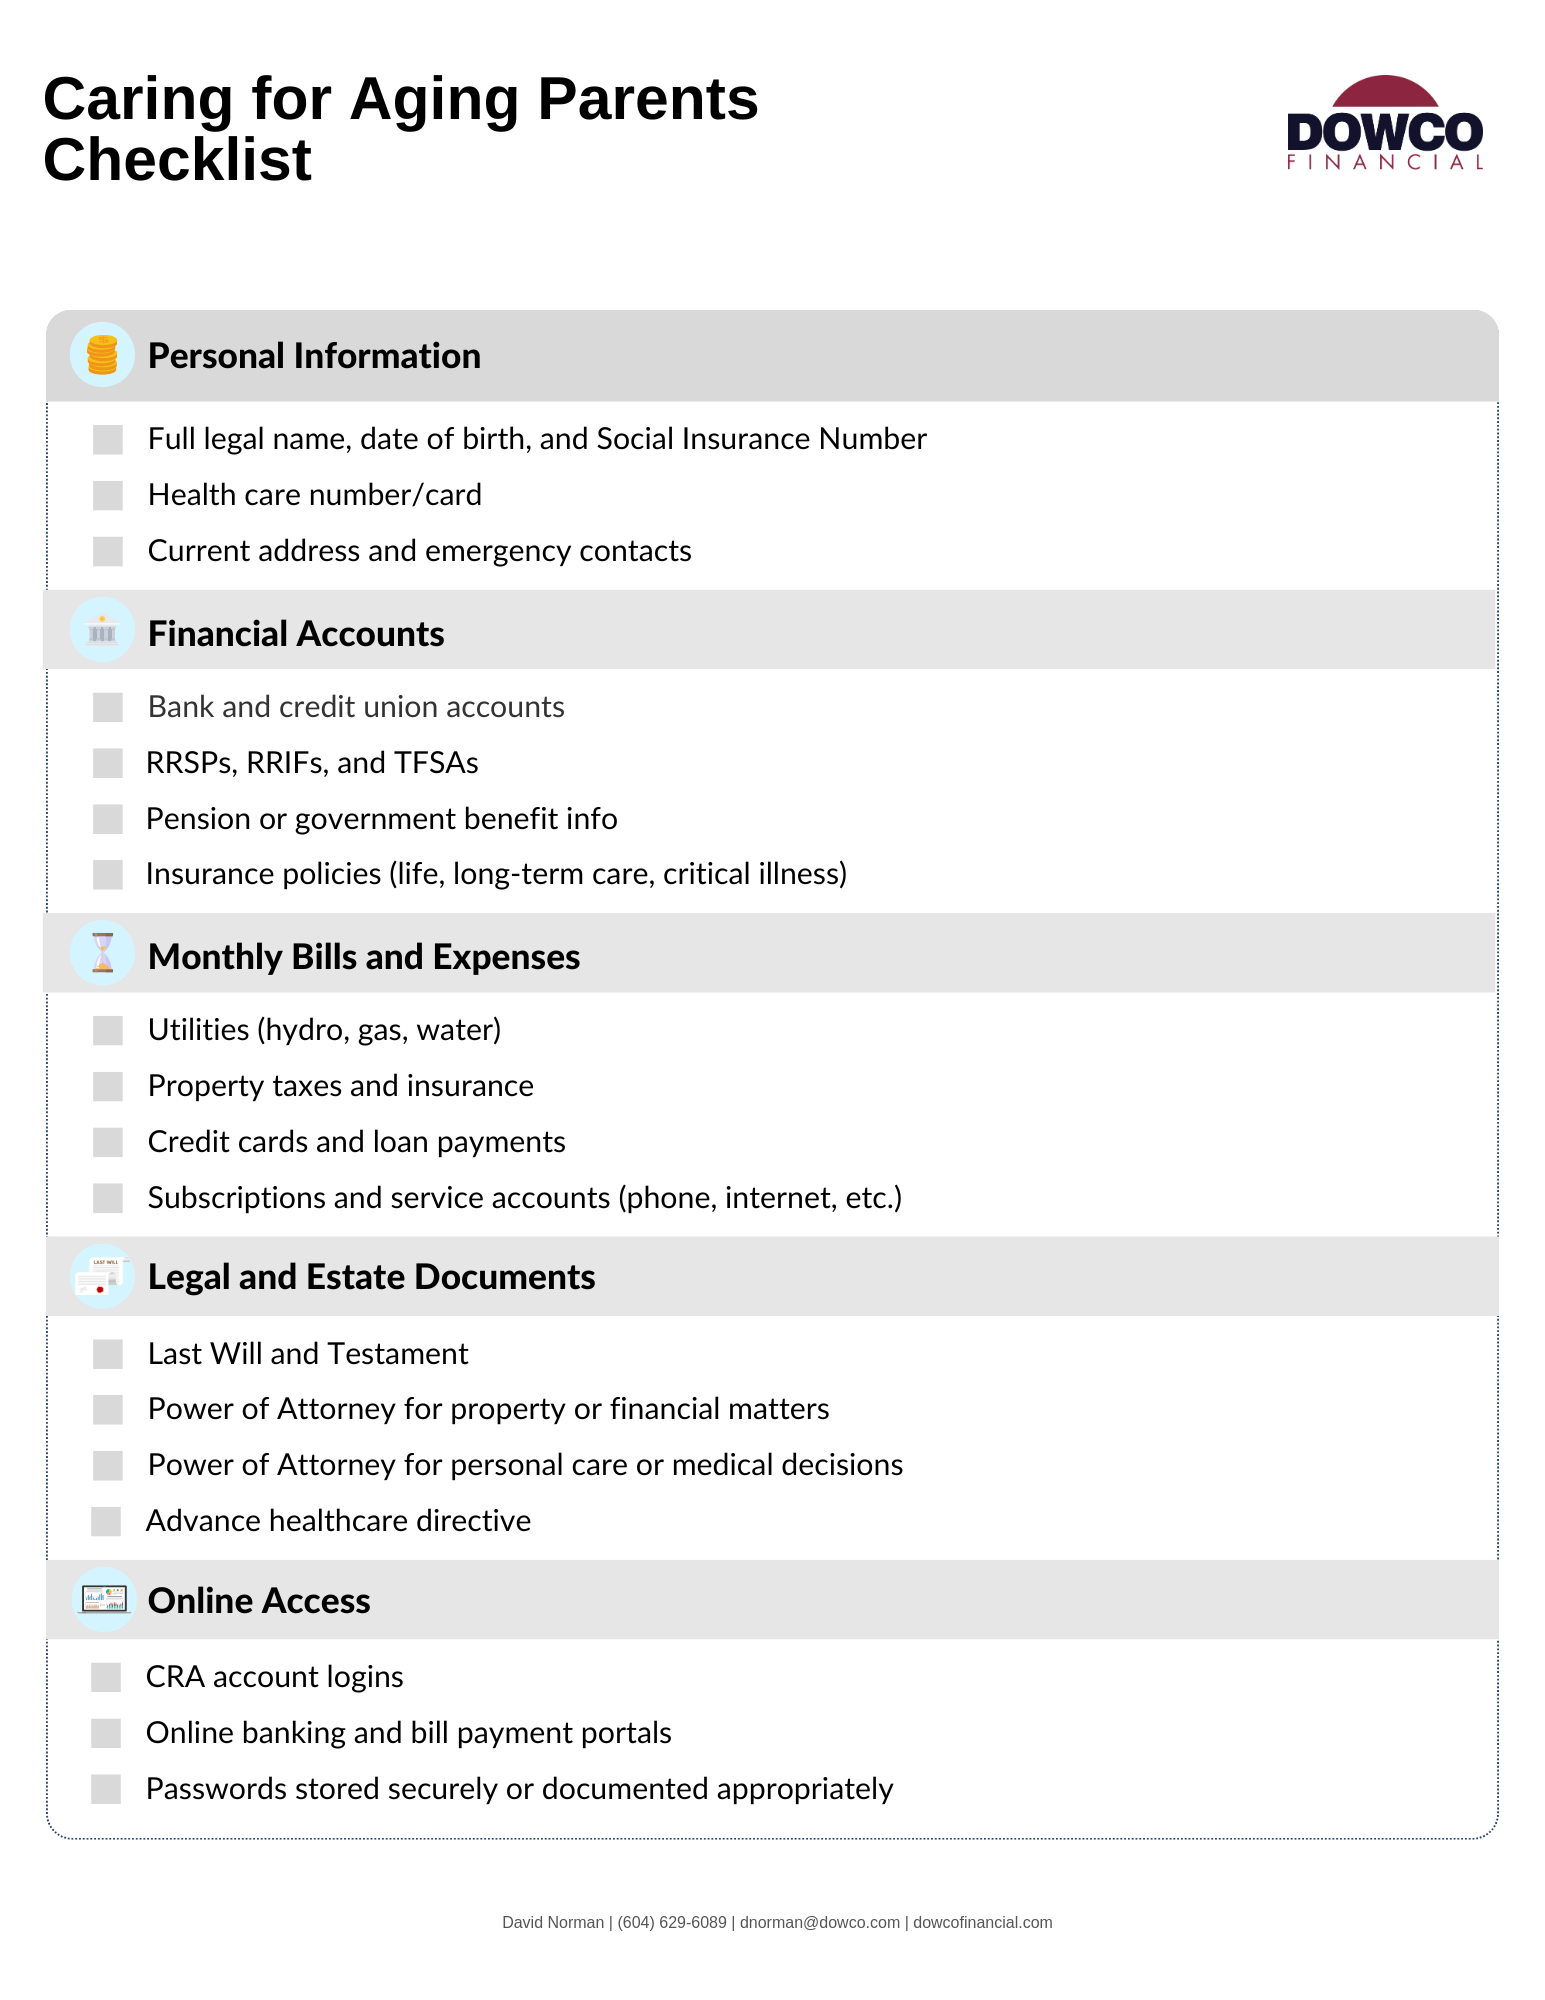
Task: Click the bank building Financial Accounts icon
Action: 102,631
